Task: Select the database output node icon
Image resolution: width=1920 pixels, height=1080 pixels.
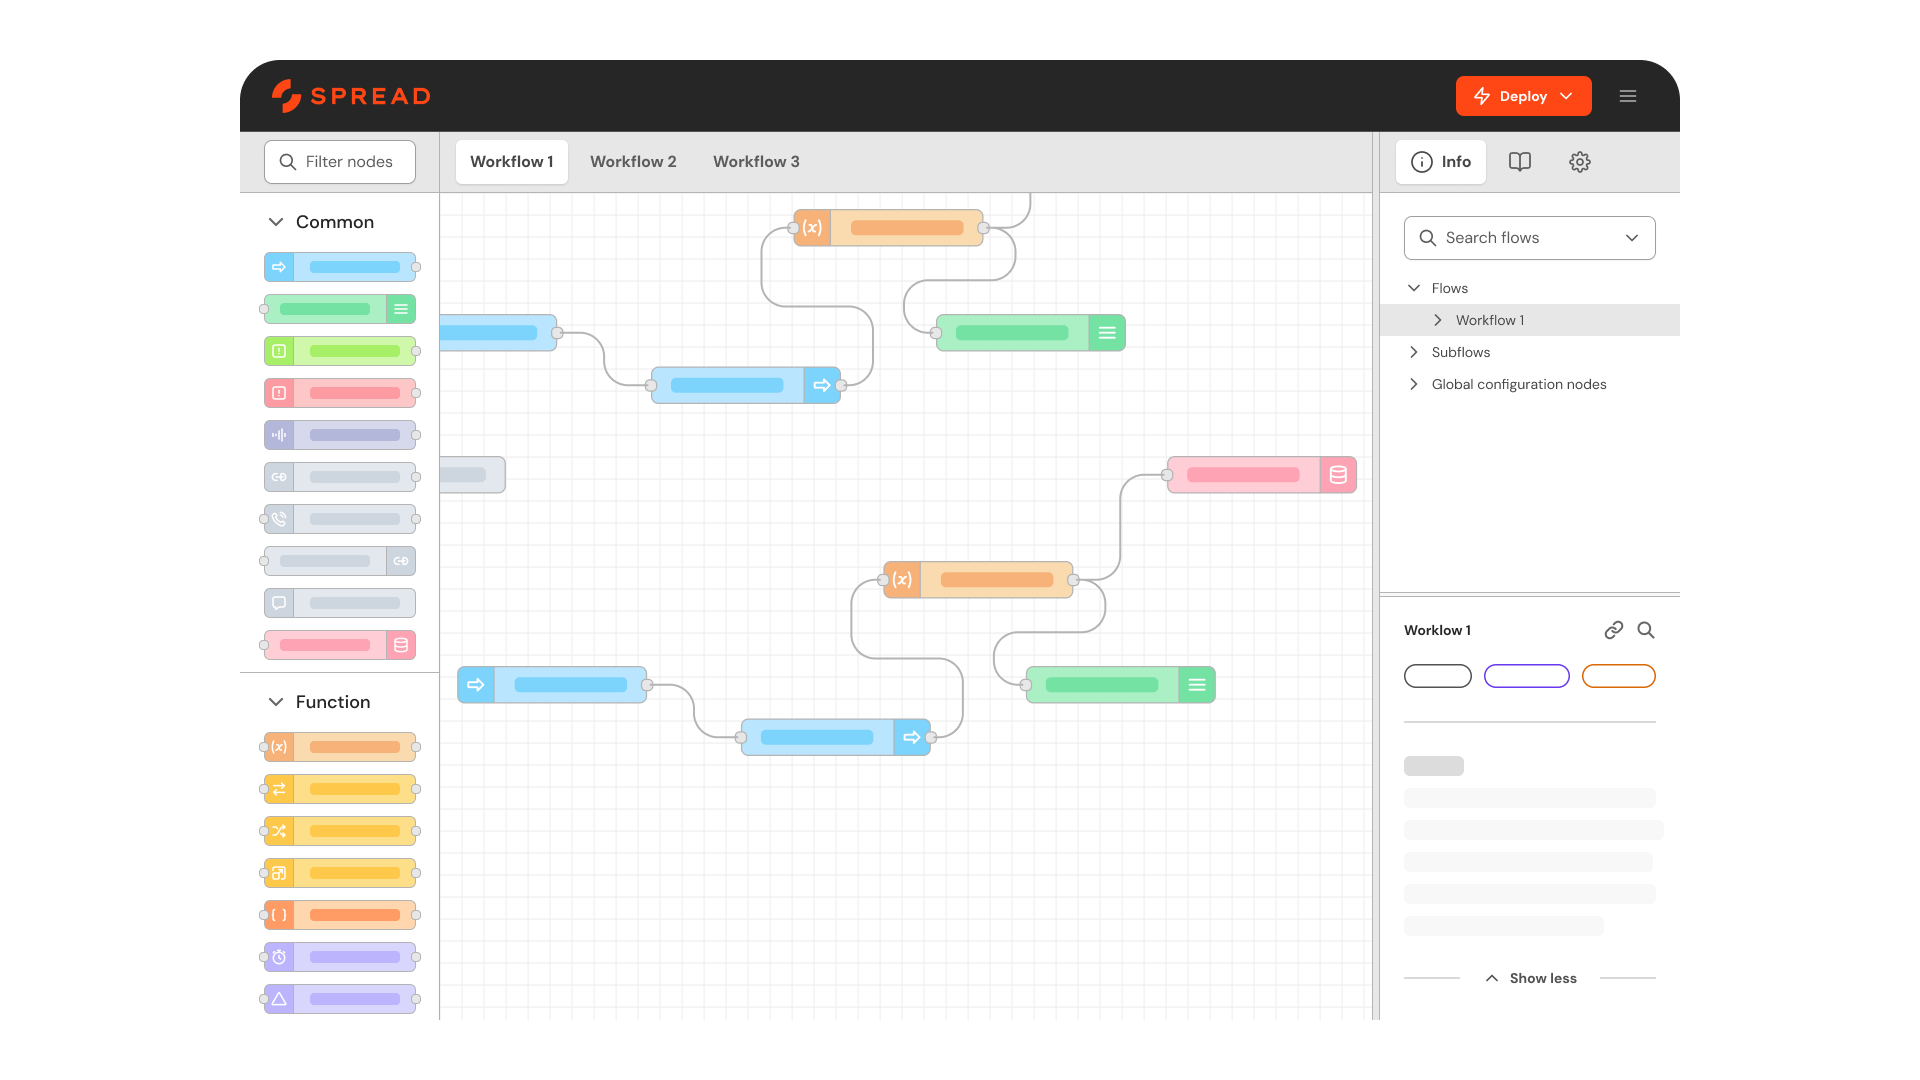Action: (x=1337, y=475)
